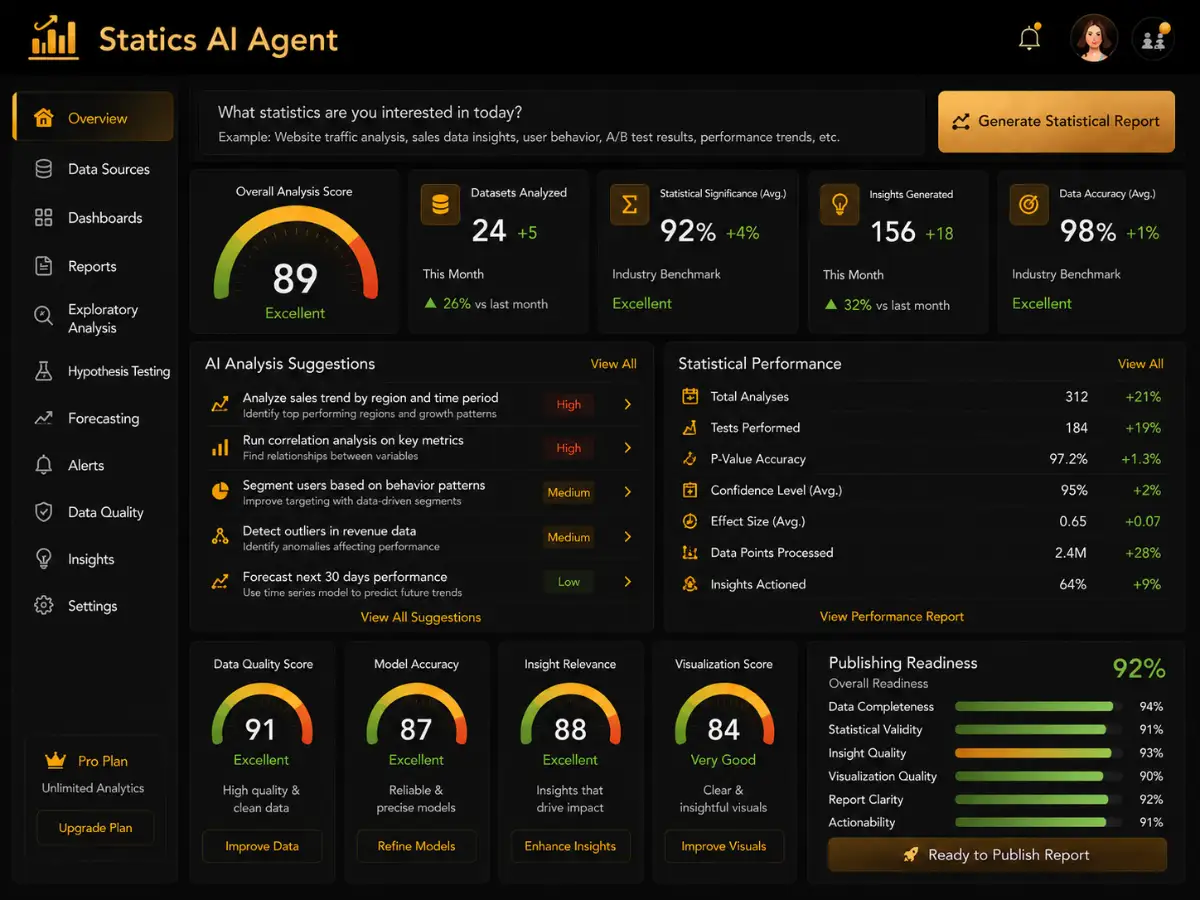Open Insights in the sidebar
Image resolution: width=1200 pixels, height=900 pixels.
(x=93, y=559)
